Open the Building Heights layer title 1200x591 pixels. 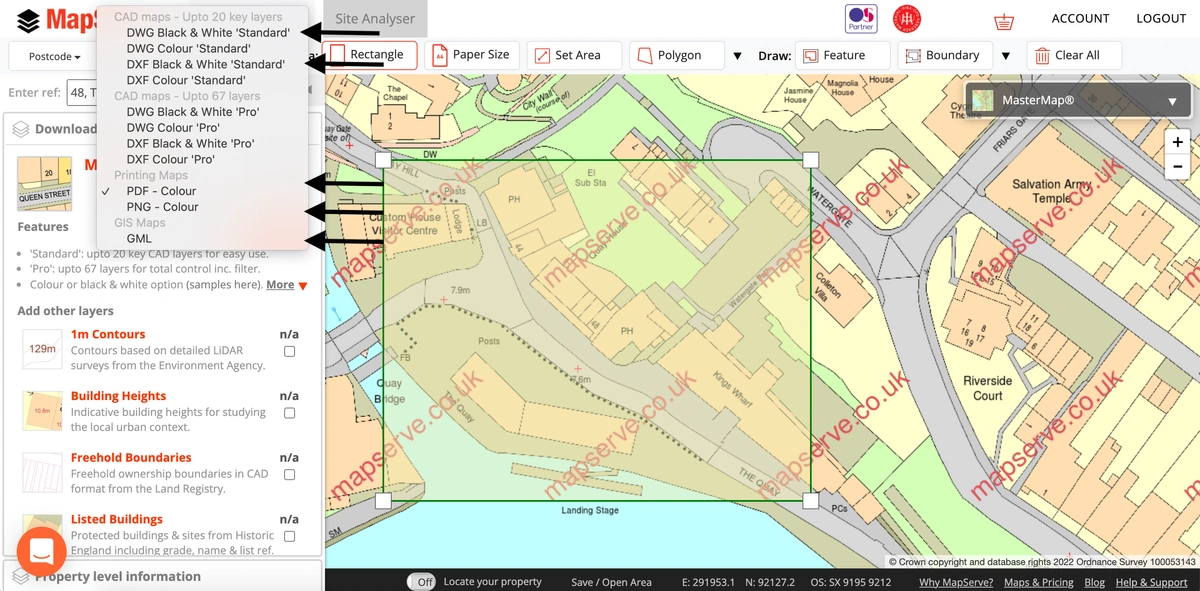pyautogui.click(x=118, y=396)
